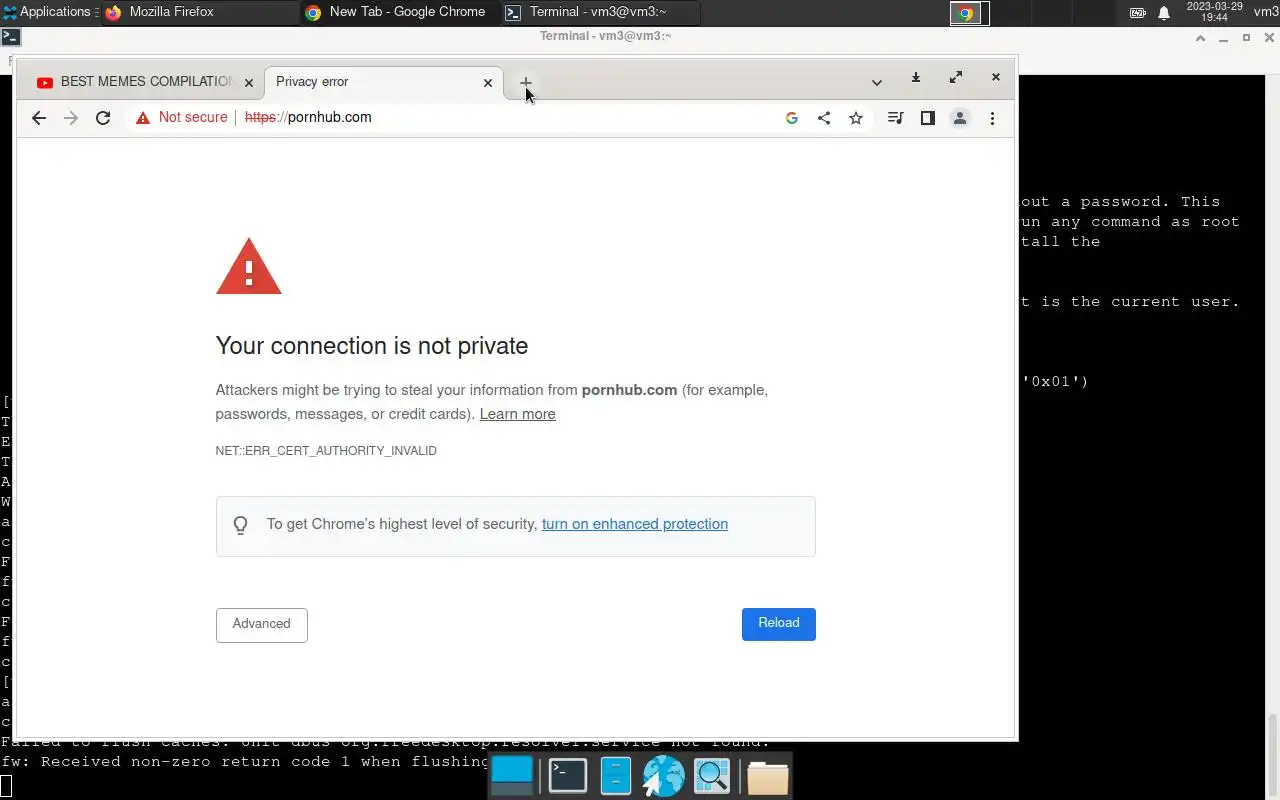Image resolution: width=1280 pixels, height=800 pixels.
Task: Expand the tab search chevron
Action: [877, 83]
